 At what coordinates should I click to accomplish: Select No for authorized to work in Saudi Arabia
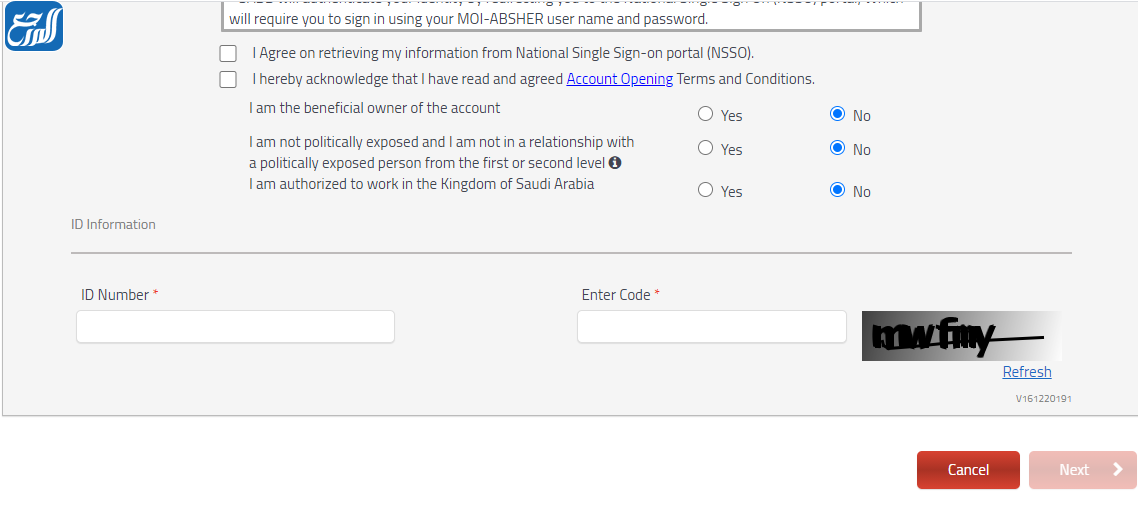[x=838, y=190]
